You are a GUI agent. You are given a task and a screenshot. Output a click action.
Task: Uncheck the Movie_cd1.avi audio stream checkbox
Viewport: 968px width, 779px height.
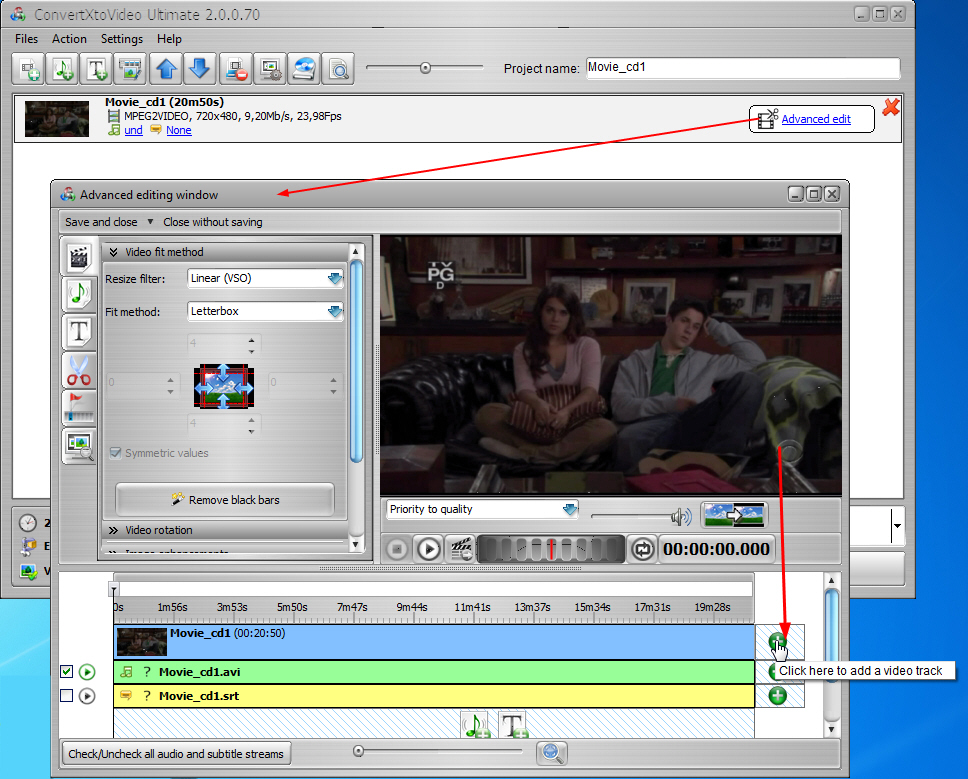tap(67, 672)
